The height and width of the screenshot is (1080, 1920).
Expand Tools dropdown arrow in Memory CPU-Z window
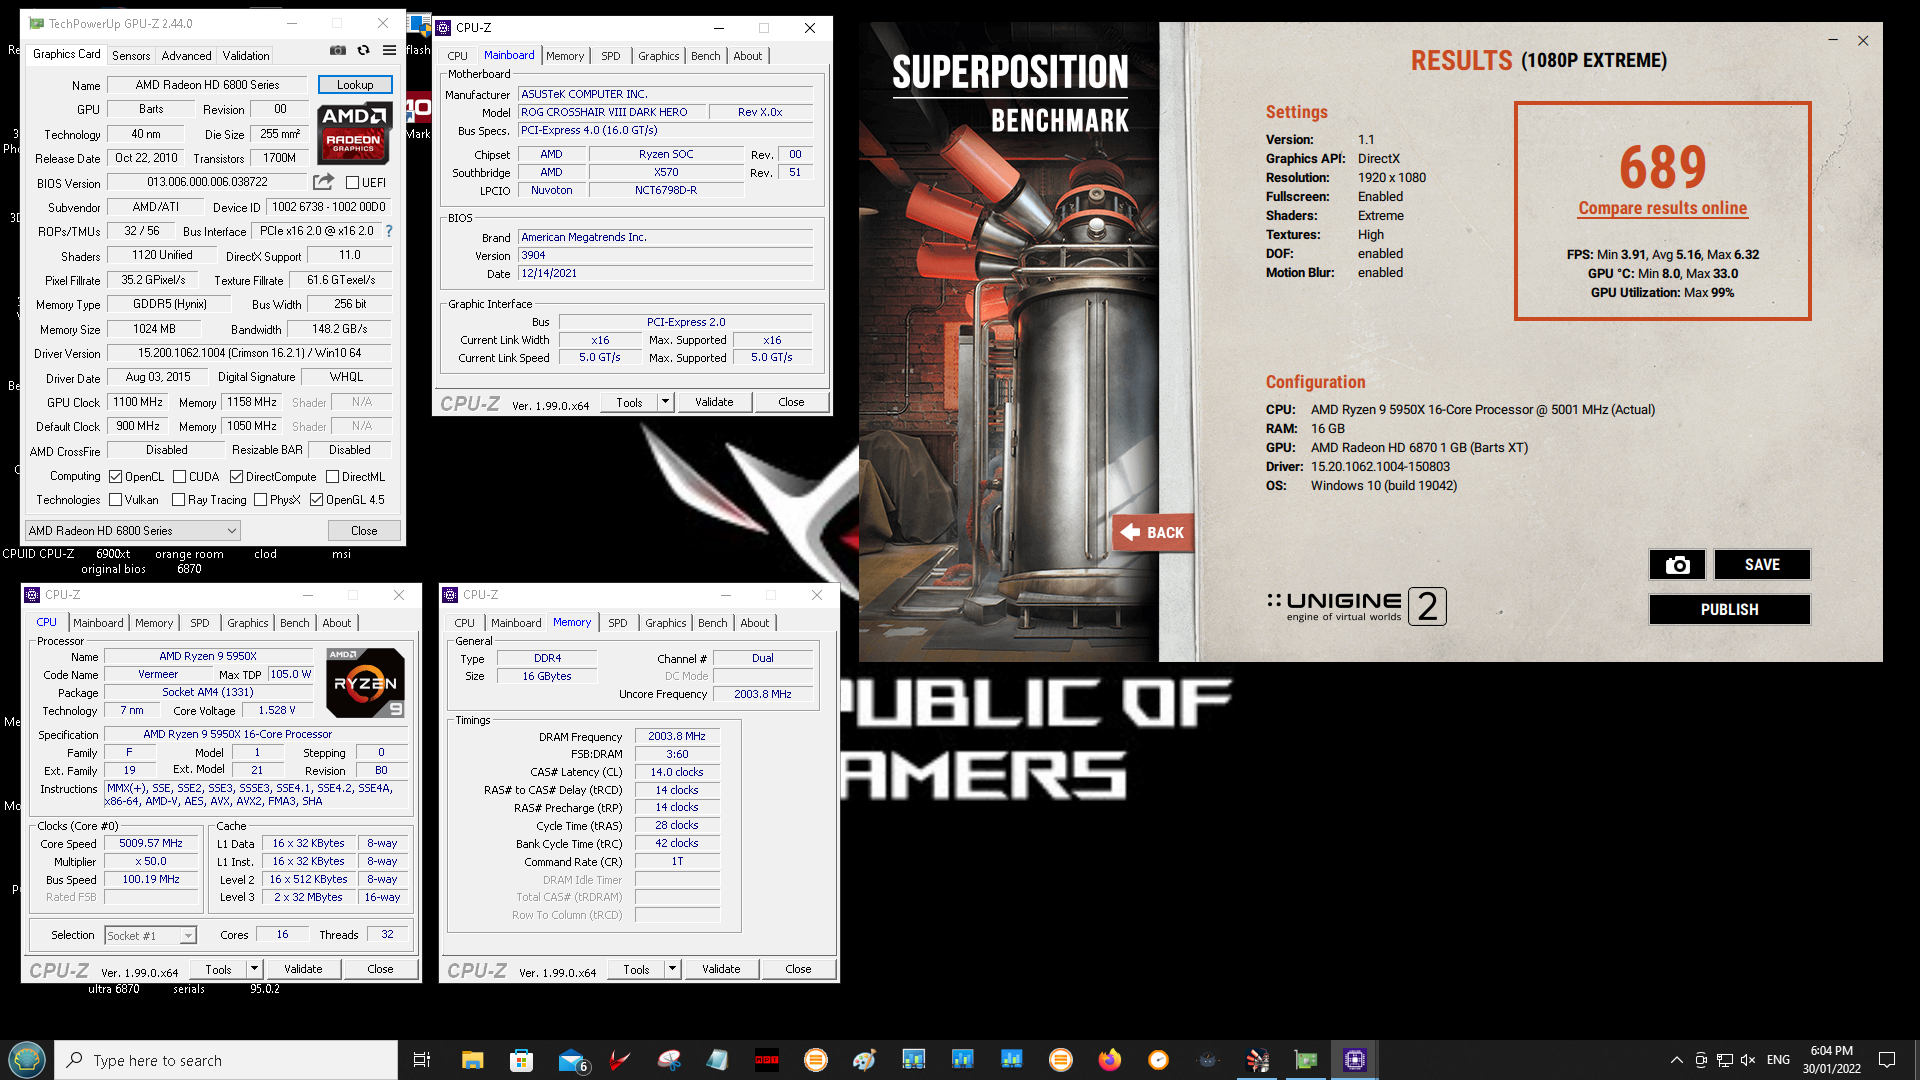672,969
